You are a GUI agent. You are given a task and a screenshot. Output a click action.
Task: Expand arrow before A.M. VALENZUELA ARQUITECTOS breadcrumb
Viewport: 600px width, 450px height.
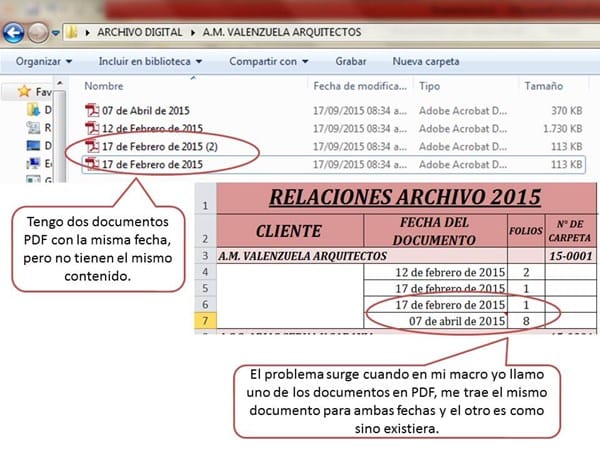coord(193,33)
